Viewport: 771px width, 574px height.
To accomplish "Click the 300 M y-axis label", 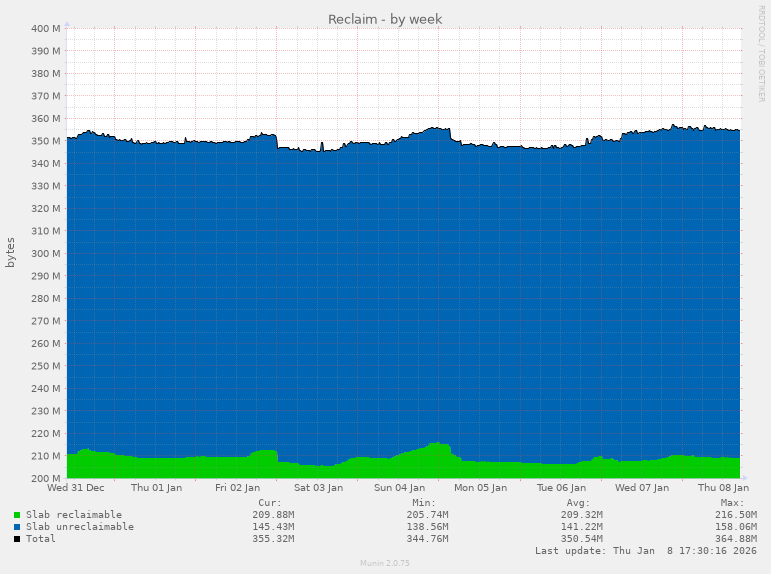I will 45,253.
